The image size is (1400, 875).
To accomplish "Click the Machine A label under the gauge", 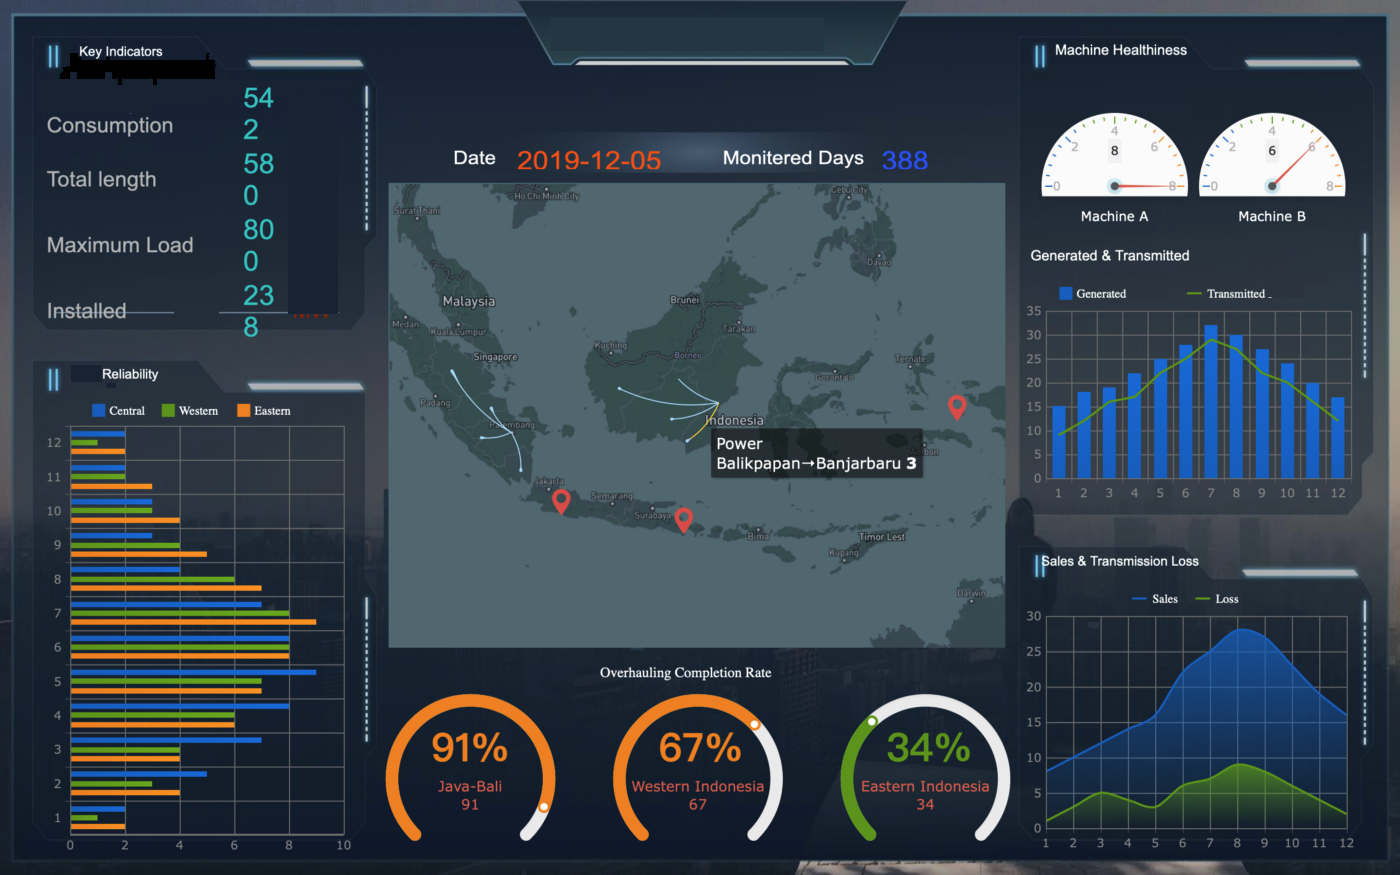I will (x=1114, y=216).
